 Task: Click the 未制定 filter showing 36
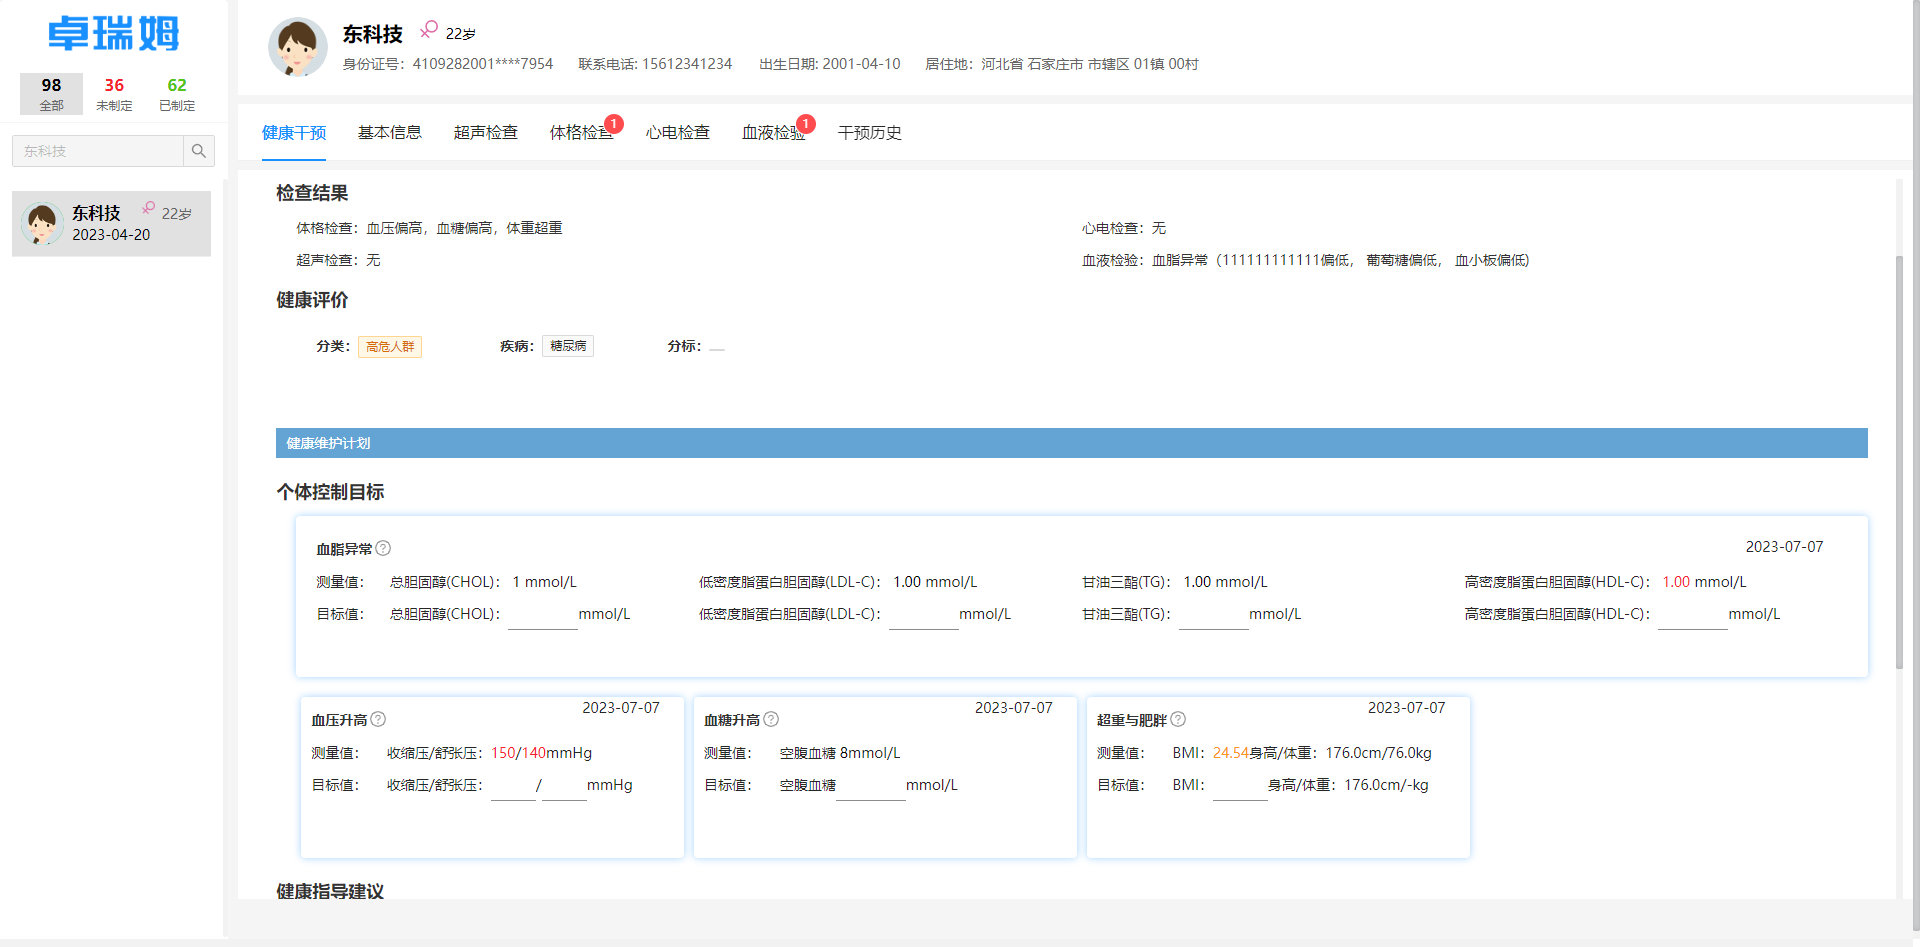(x=114, y=93)
